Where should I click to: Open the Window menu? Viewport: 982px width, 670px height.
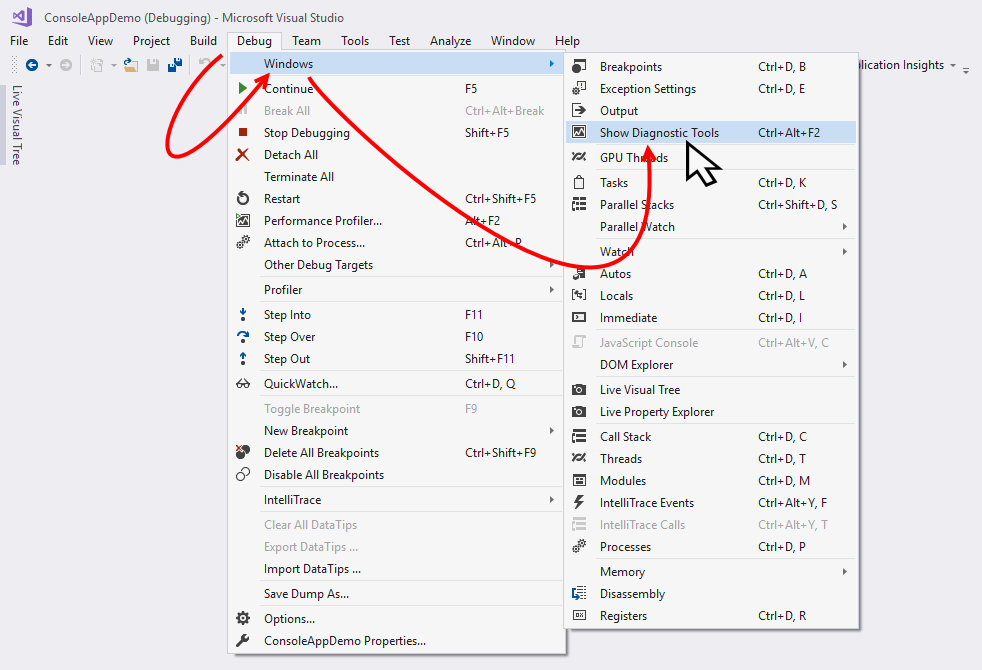[512, 41]
